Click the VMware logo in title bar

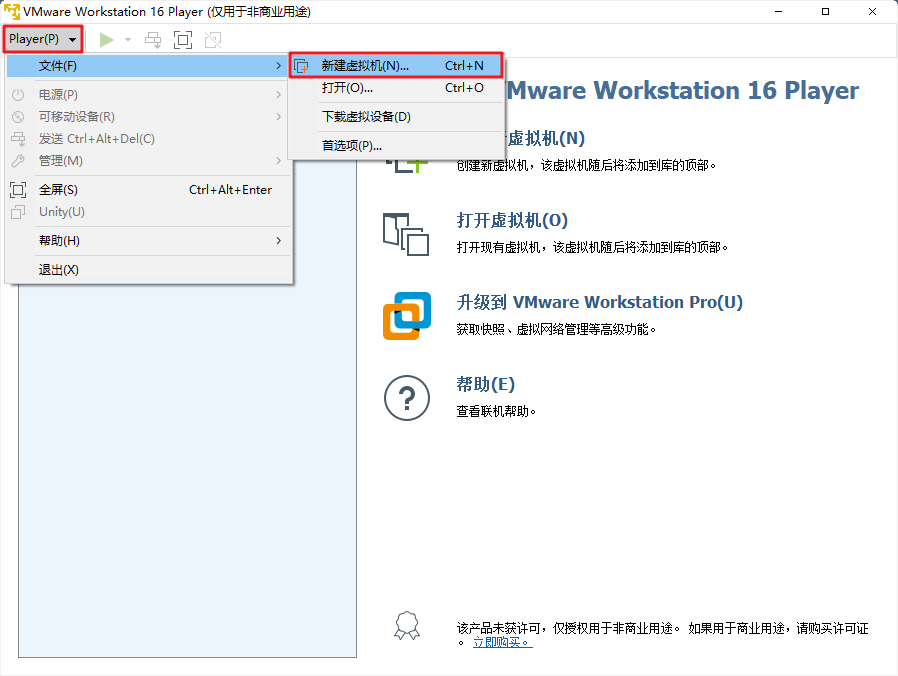(x=11, y=11)
